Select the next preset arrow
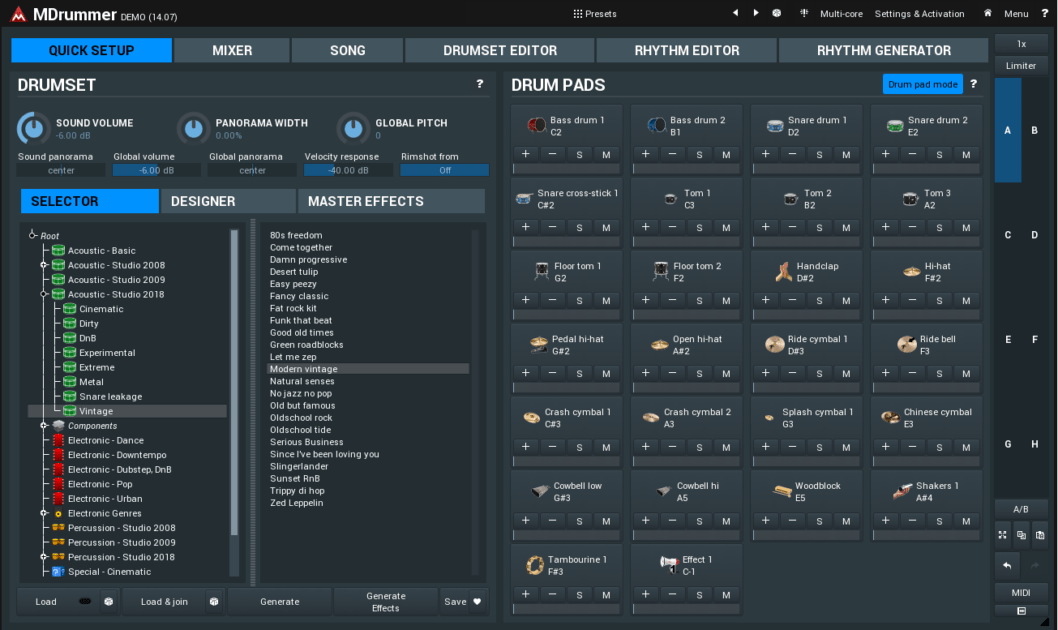1058x630 pixels. click(756, 13)
